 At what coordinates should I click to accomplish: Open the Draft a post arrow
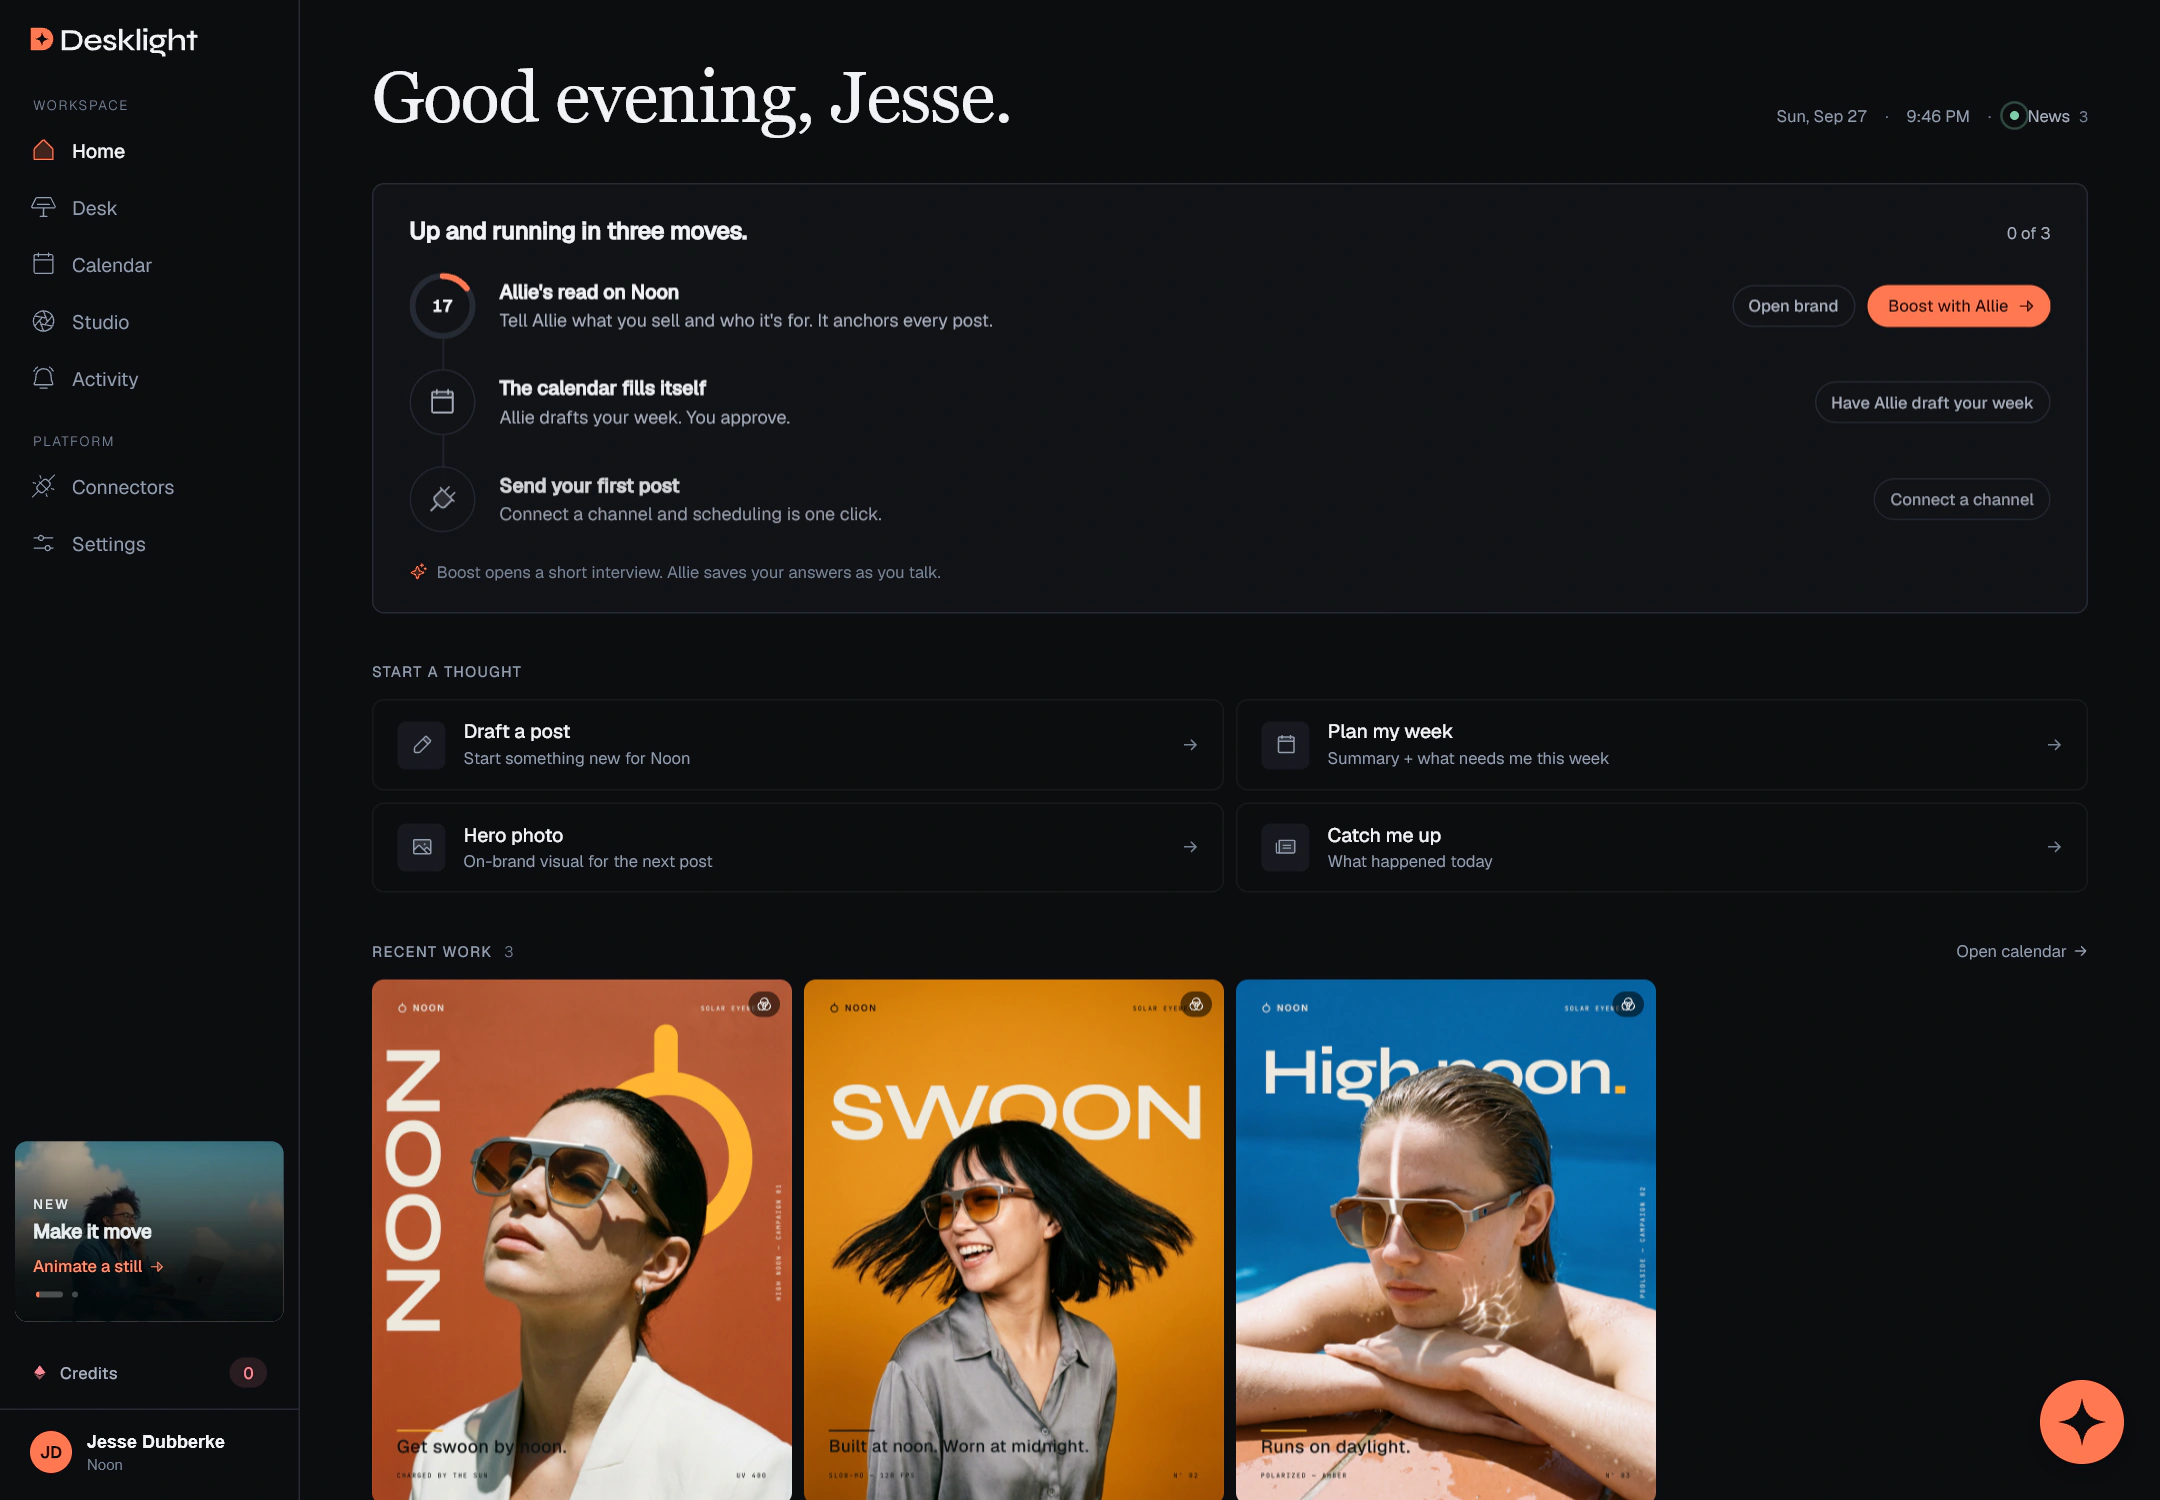[x=1190, y=745]
